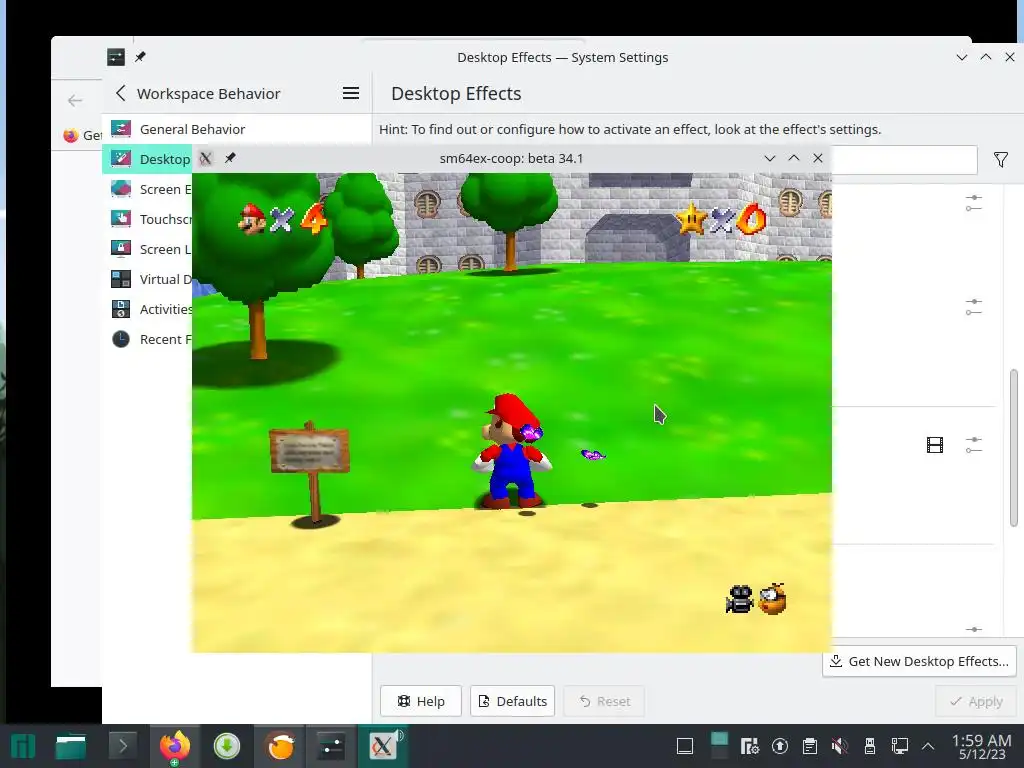Open the terminal icon in the taskbar
The image size is (1024, 768).
point(122,746)
